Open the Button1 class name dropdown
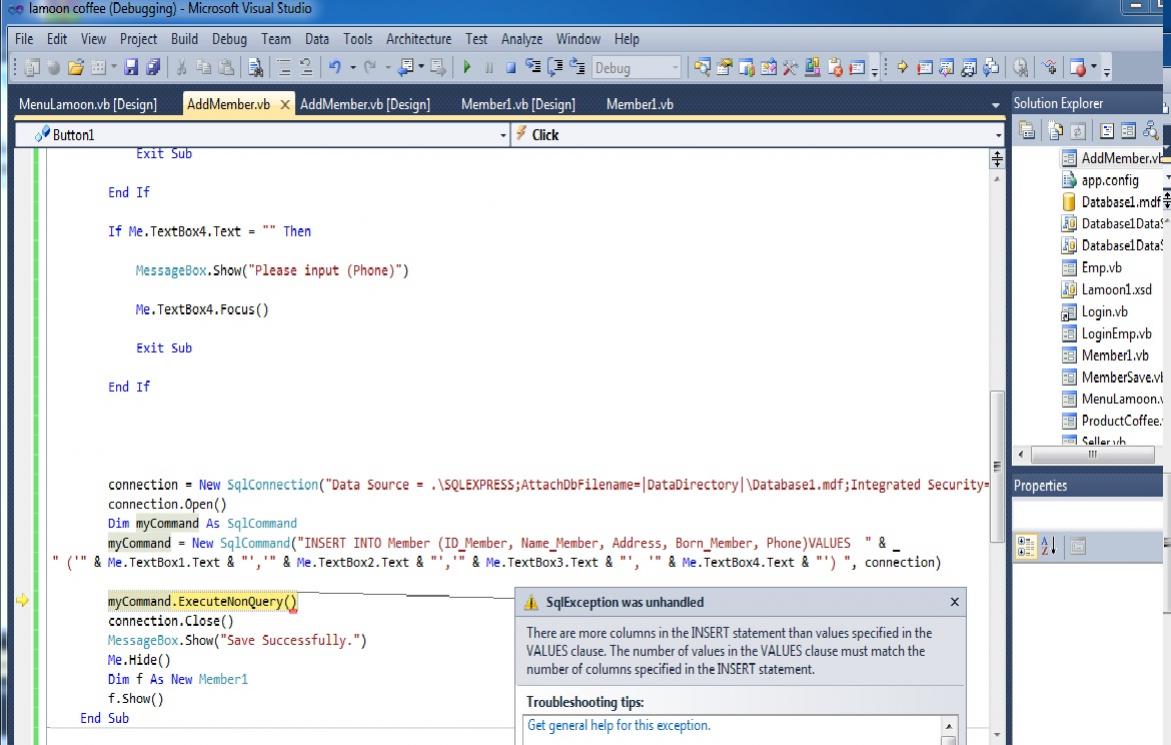Viewport: 1171px width, 745px height. 503,135
